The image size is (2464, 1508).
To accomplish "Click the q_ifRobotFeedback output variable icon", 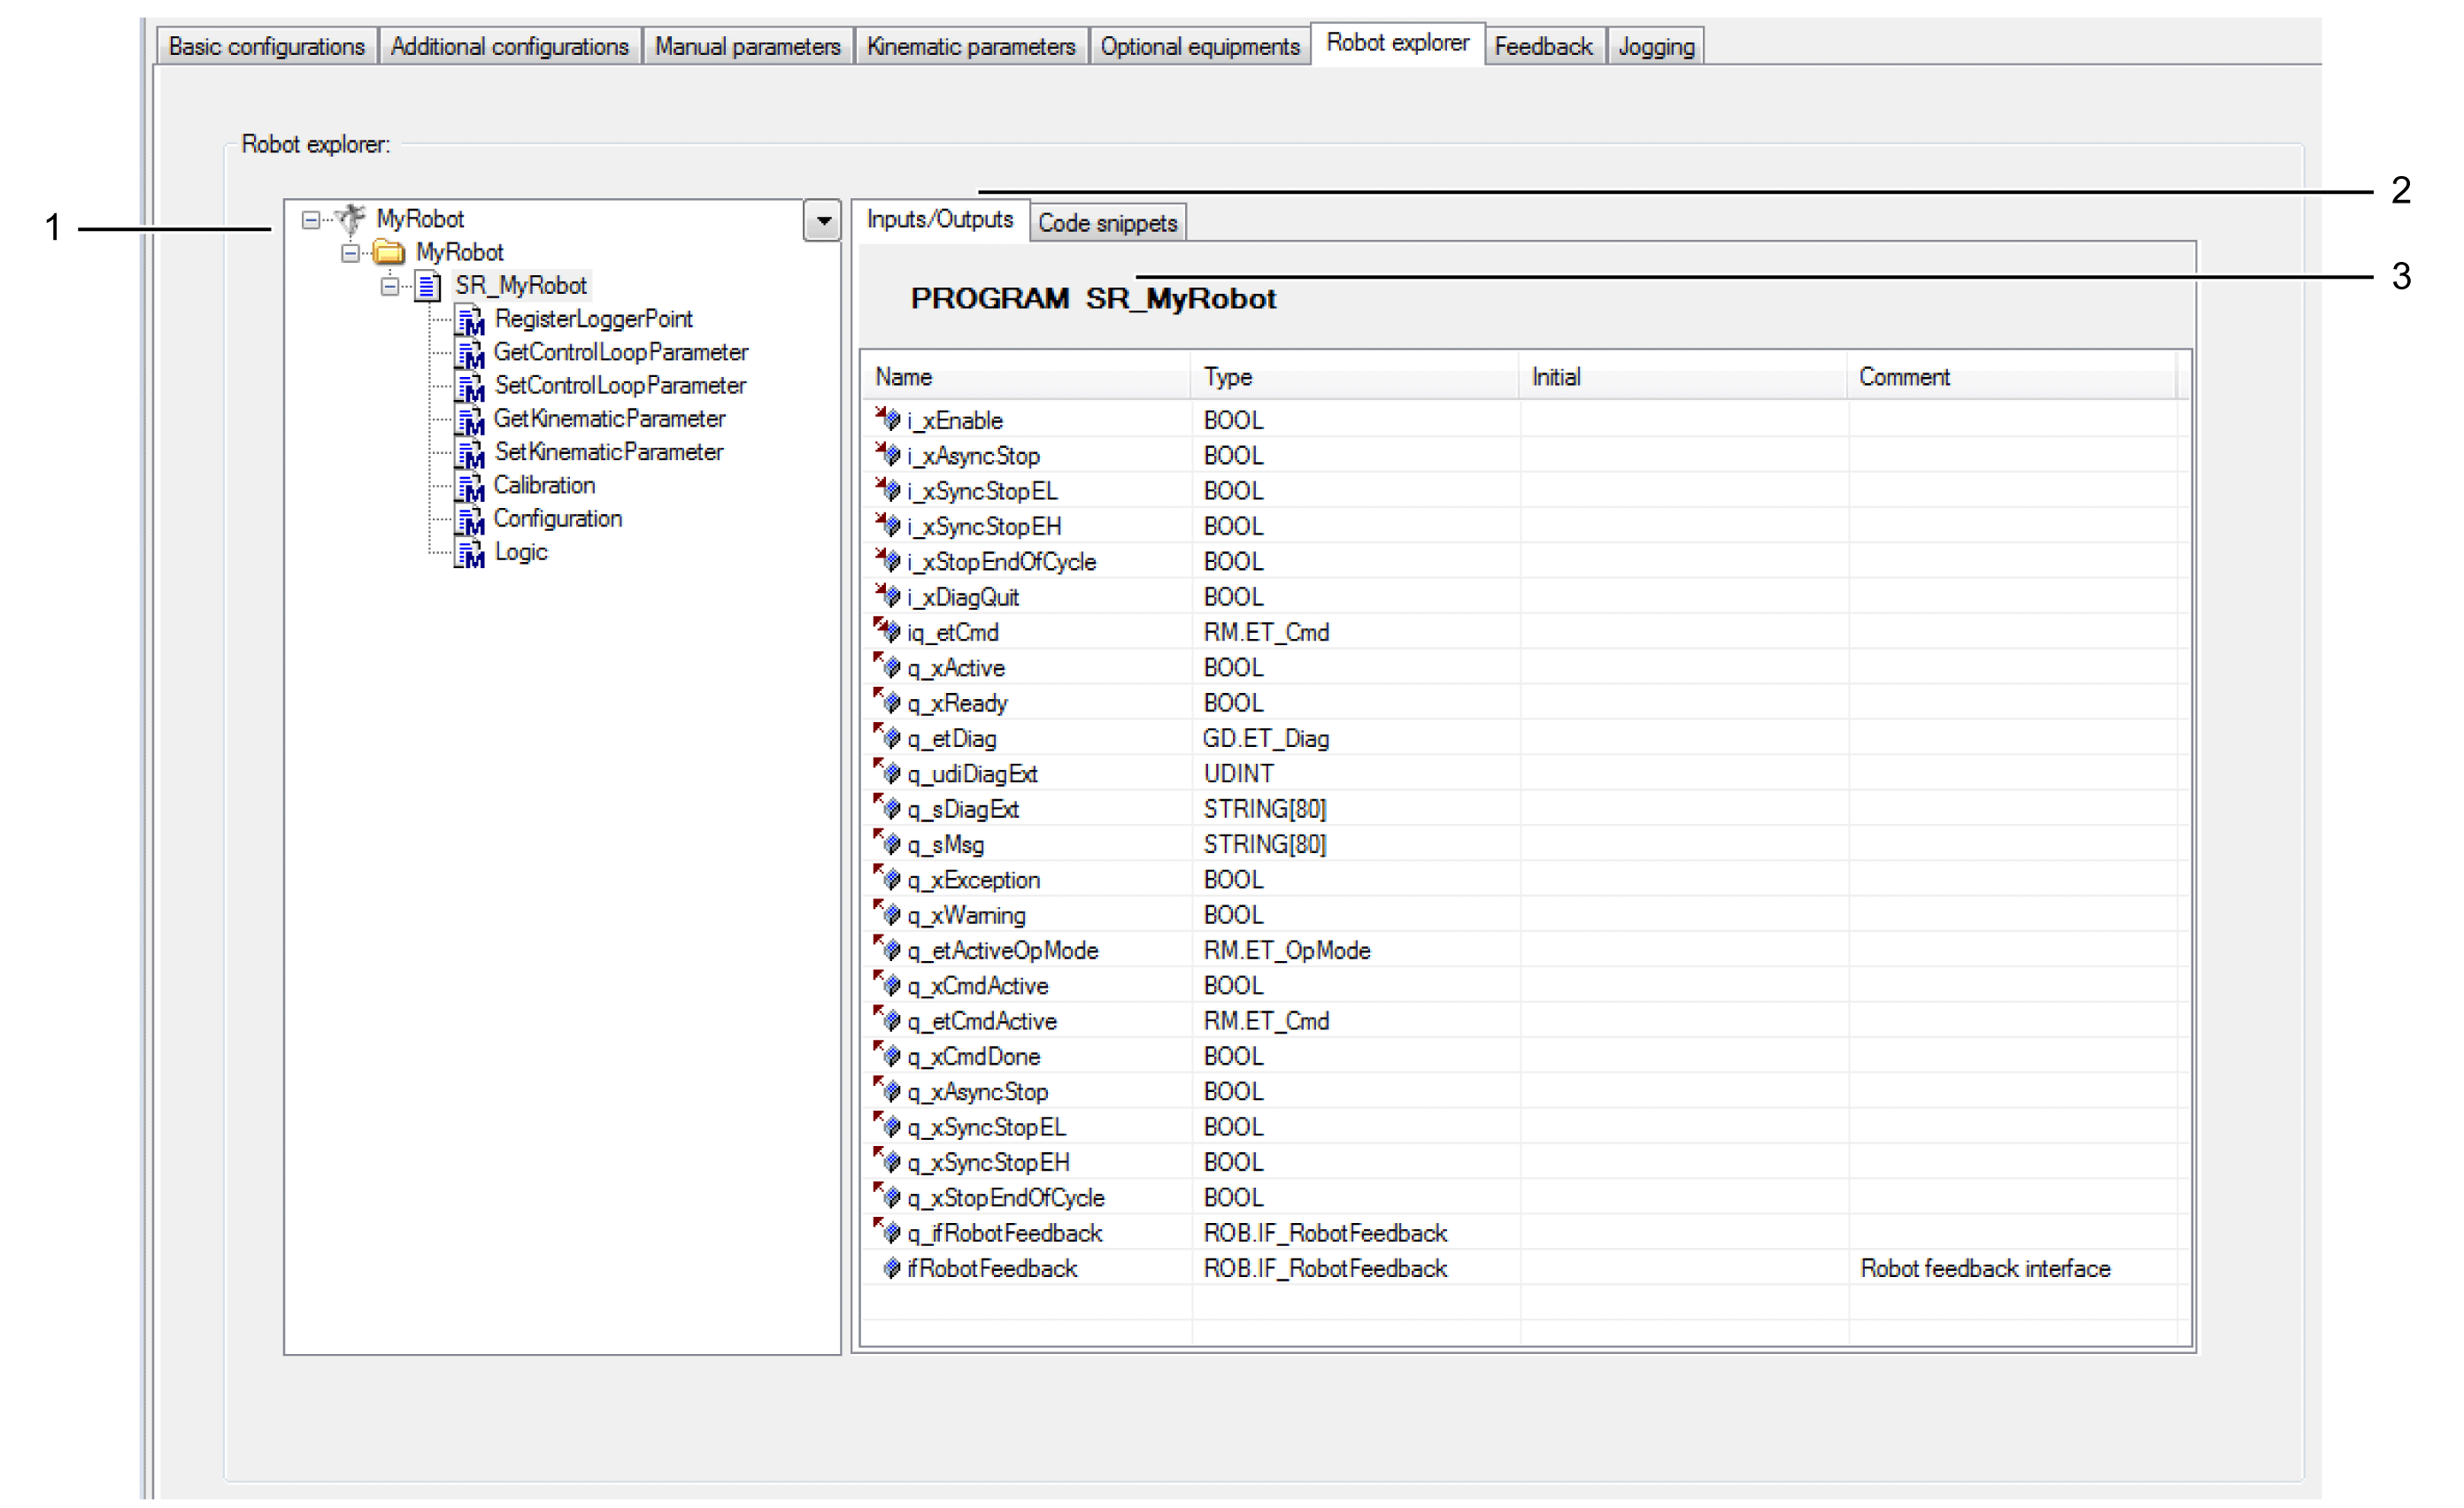I will click(x=888, y=1232).
